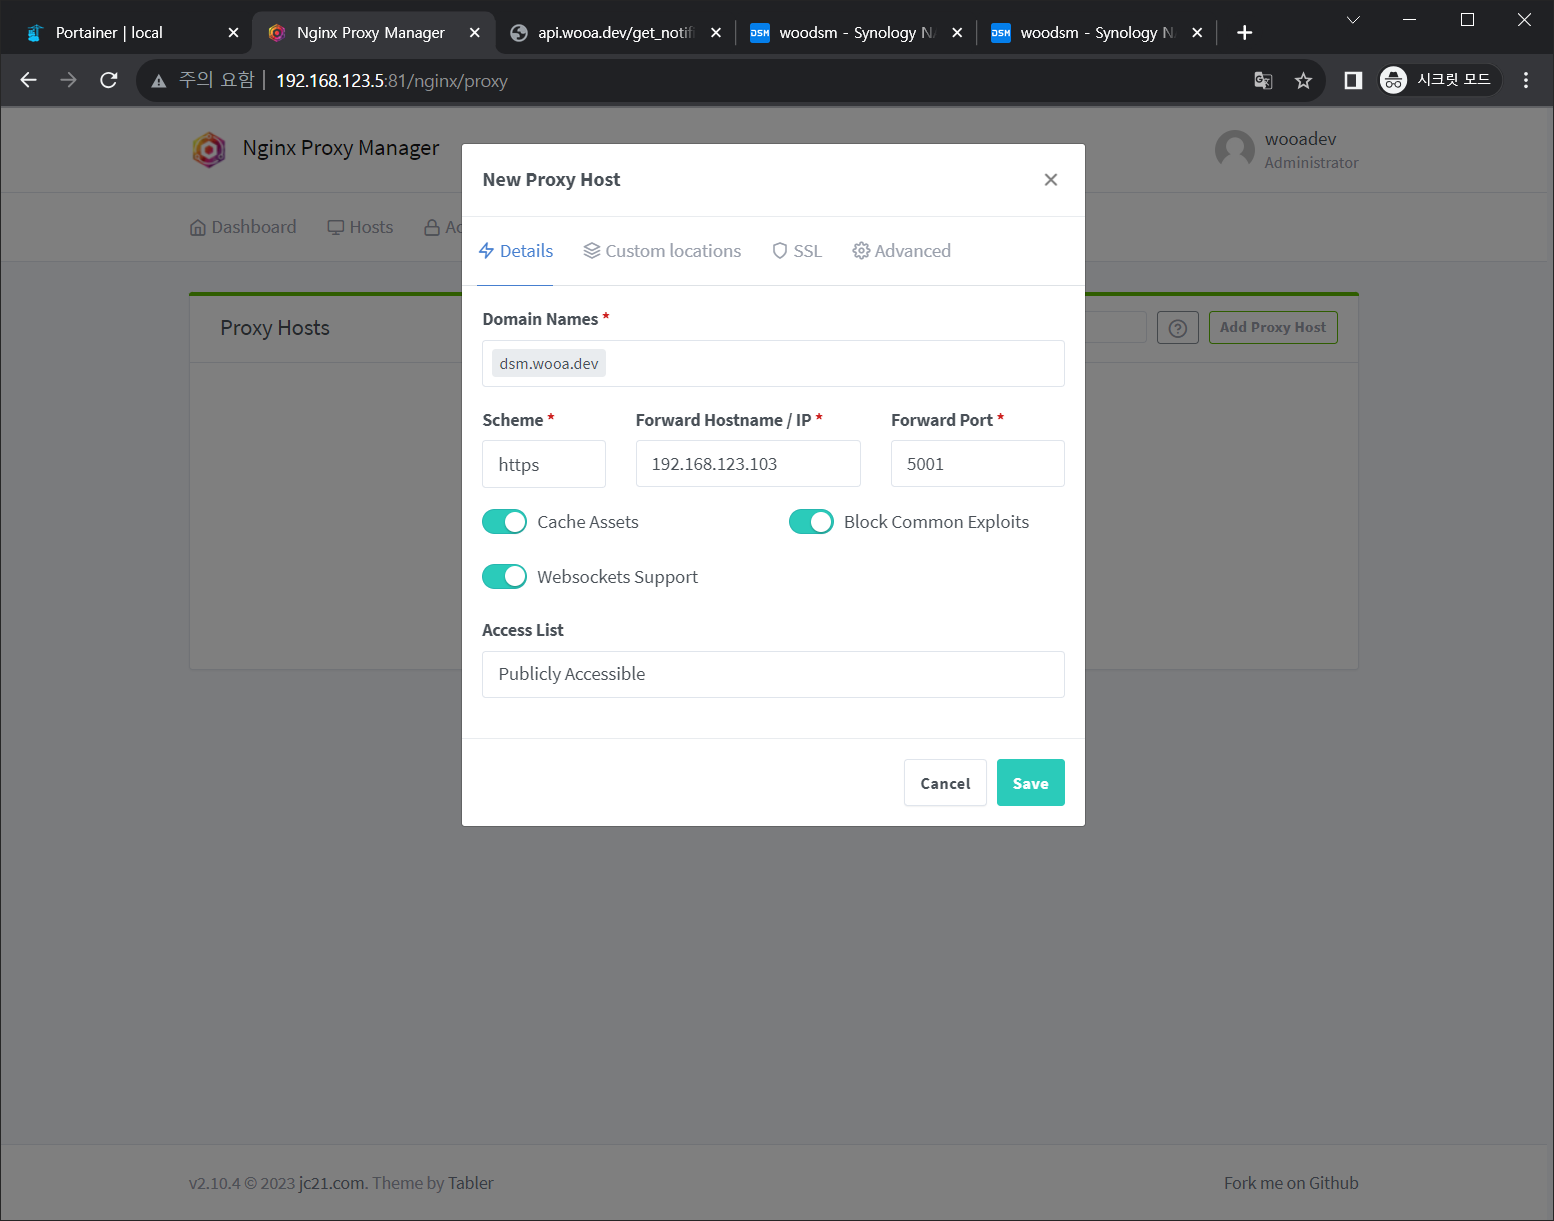
Task: Switch to the api.wooa.dev tab
Action: [616, 33]
